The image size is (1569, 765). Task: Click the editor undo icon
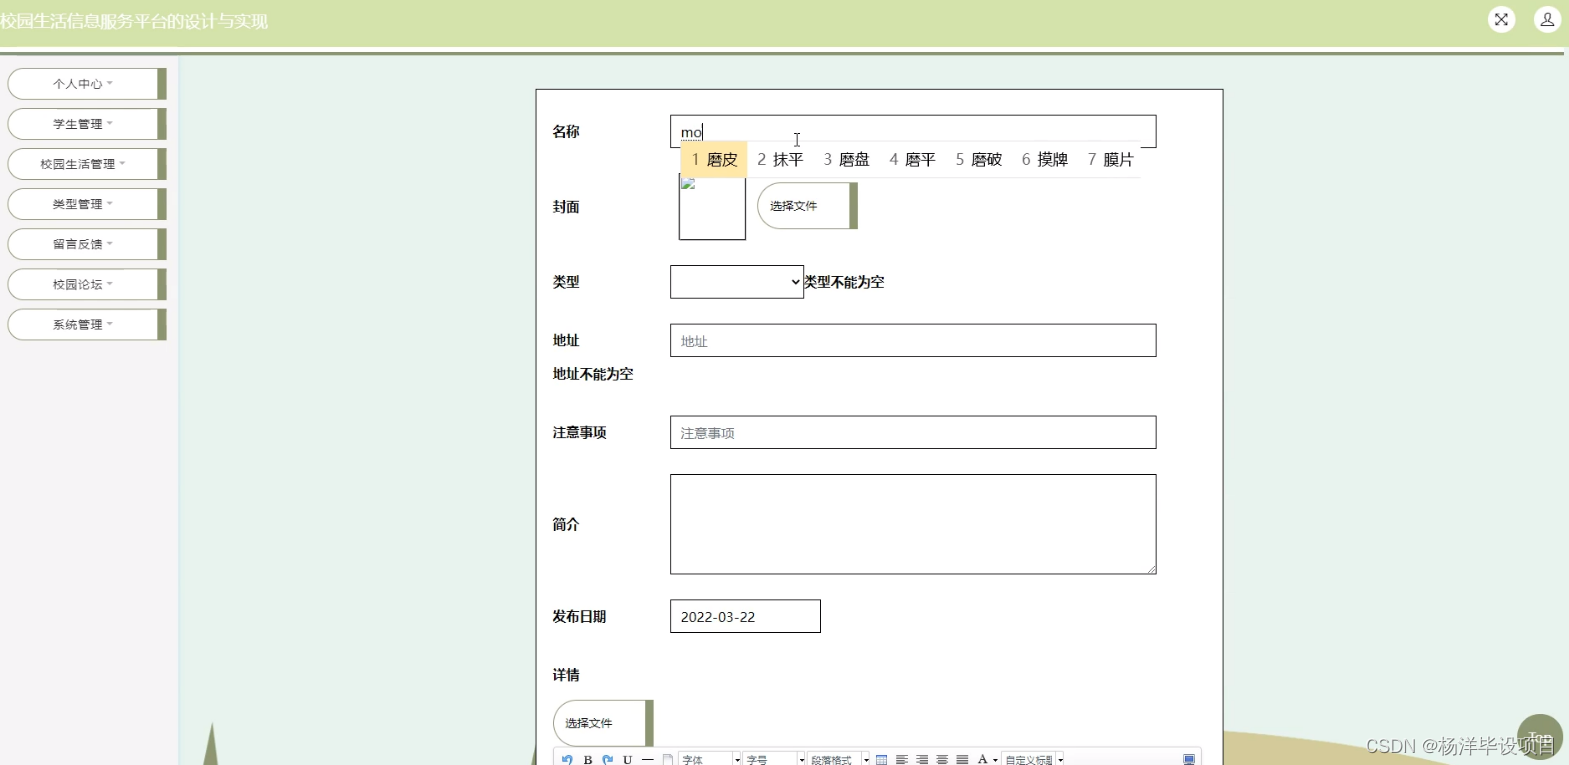tap(567, 760)
